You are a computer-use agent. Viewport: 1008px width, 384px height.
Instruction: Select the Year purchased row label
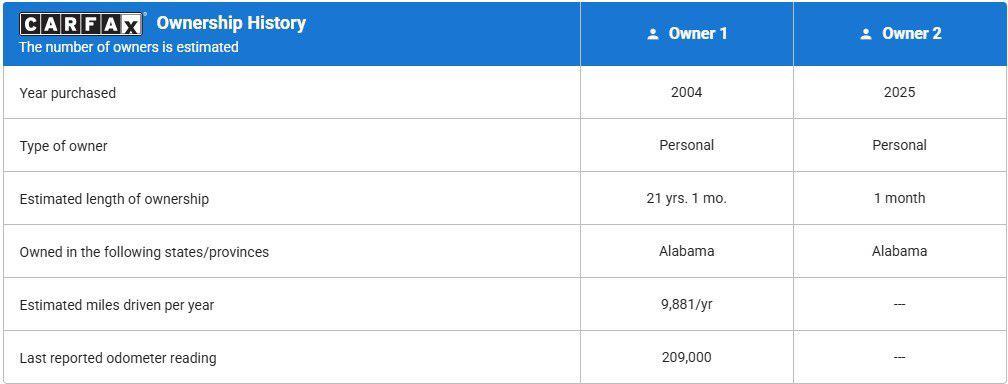pos(68,93)
